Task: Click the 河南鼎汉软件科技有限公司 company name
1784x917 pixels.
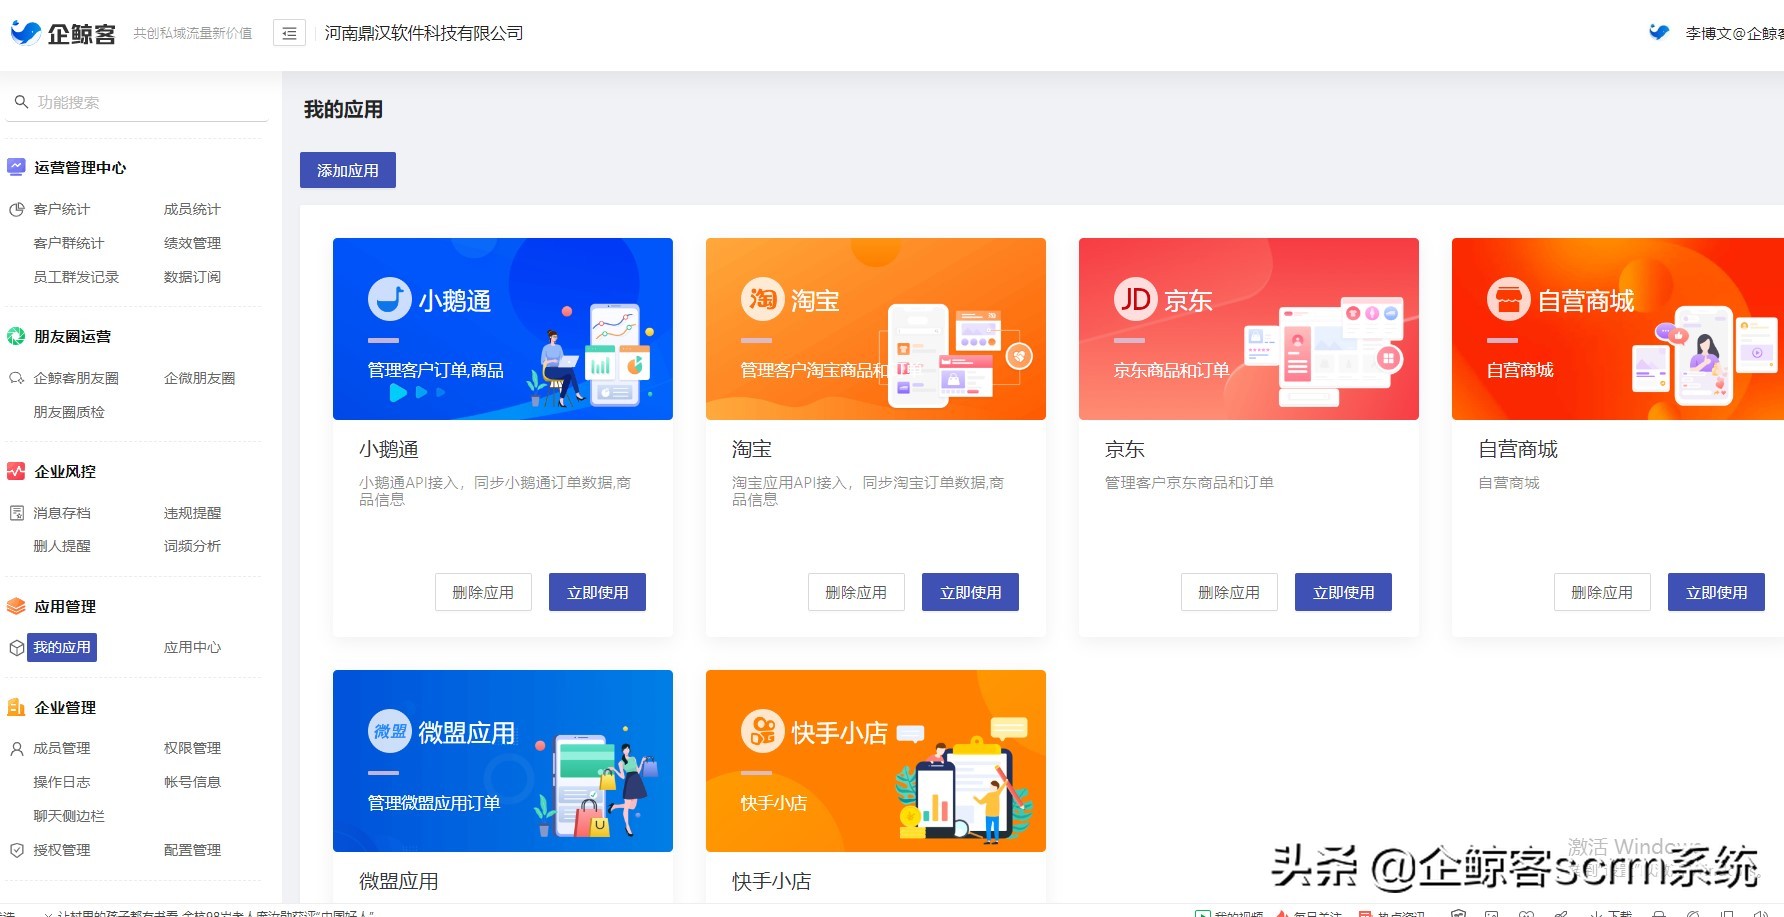Action: (424, 33)
